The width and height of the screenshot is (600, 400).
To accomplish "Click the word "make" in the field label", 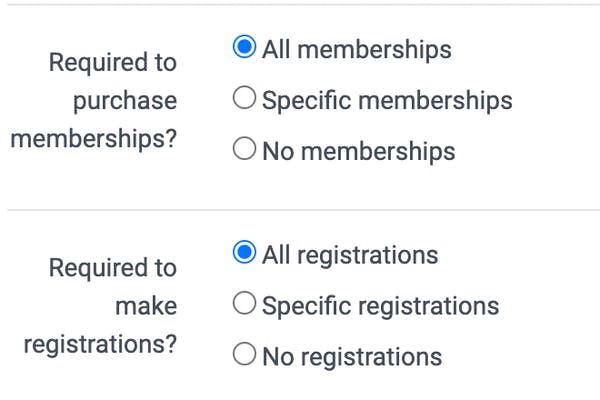I will click(x=146, y=306).
